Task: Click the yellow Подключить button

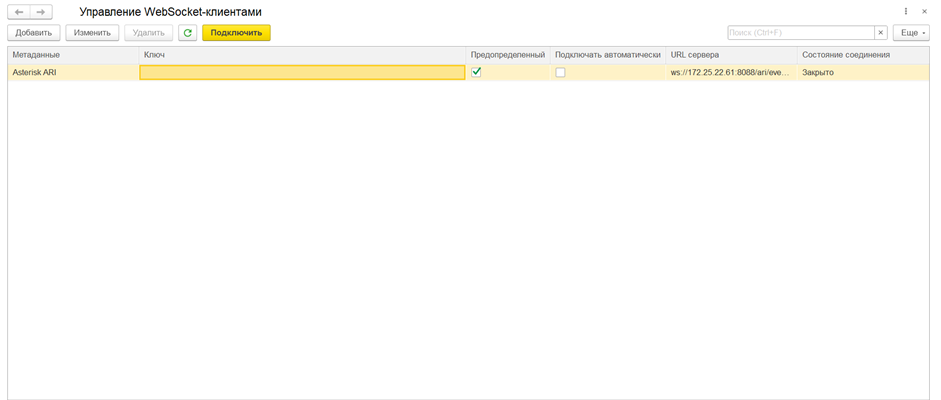Action: coord(236,33)
